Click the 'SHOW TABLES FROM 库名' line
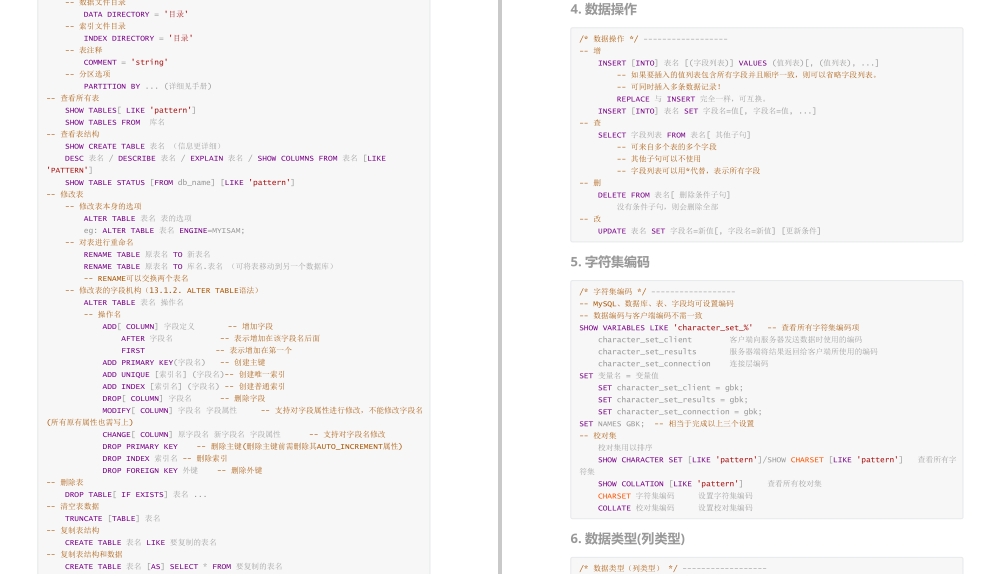The image size is (1002, 576). (114, 122)
